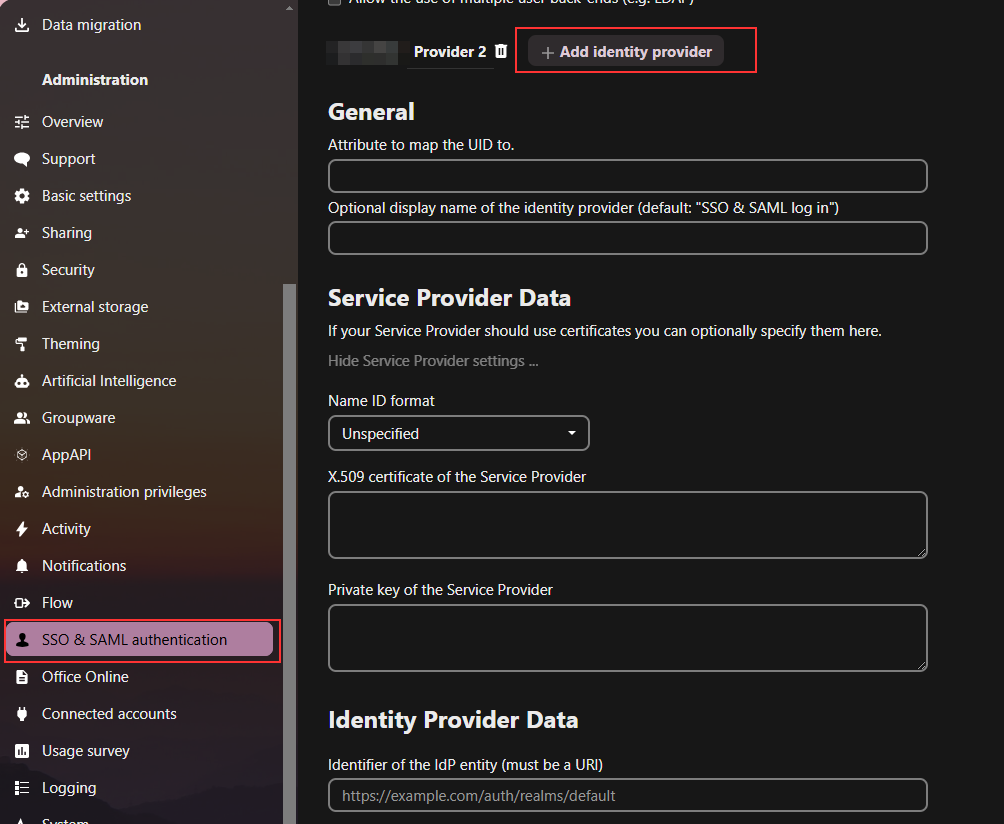Click the Data migration download icon
The image size is (1004, 824).
pos(22,25)
